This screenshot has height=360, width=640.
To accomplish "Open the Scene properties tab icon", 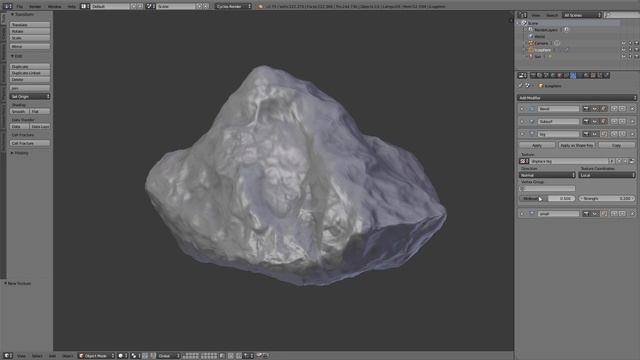I will click(546, 76).
